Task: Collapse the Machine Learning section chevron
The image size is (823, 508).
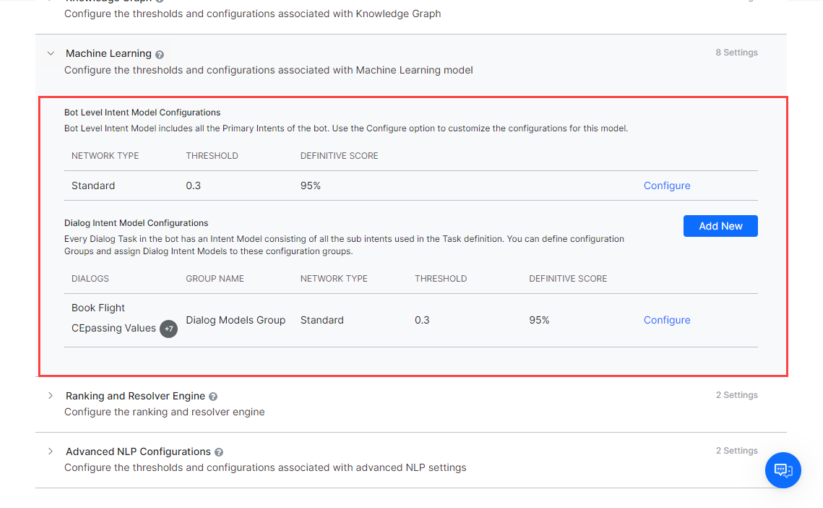Action: pos(50,54)
